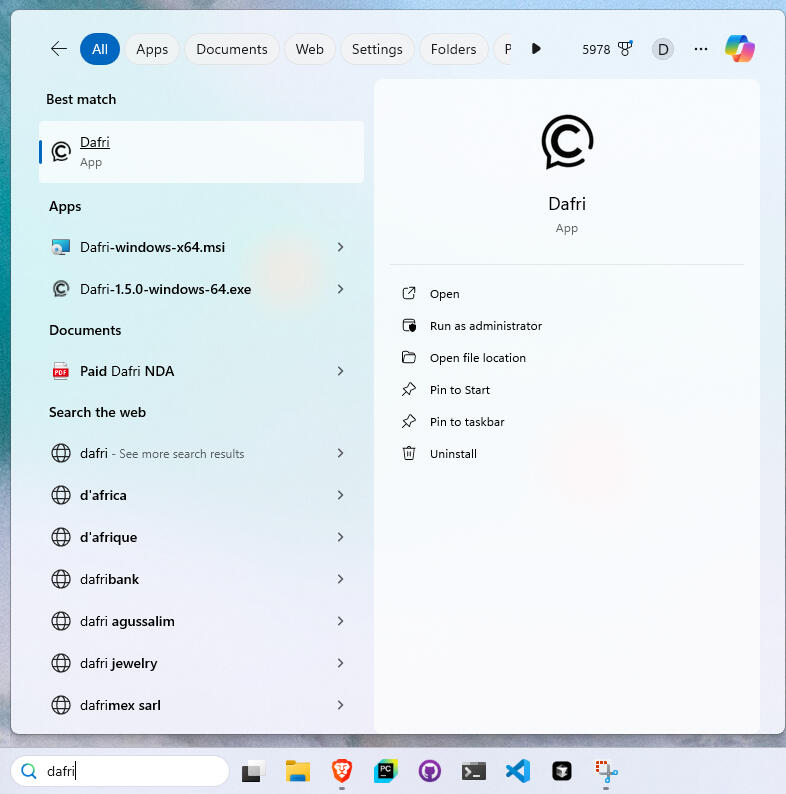Image resolution: width=786 pixels, height=794 pixels.
Task: Expand the dafri jewelry suggestion chevron
Action: (x=340, y=663)
